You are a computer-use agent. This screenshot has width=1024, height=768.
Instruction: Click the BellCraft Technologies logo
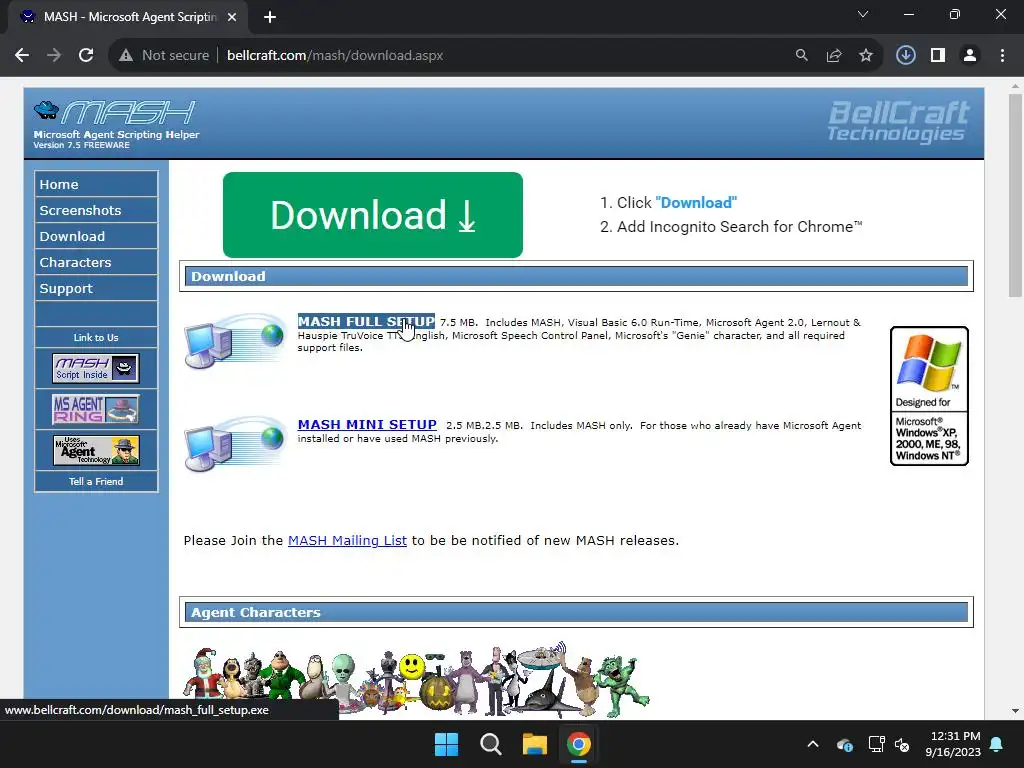(x=899, y=121)
